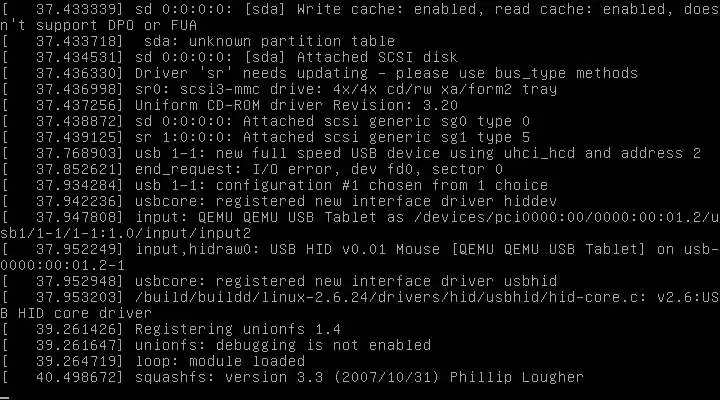Click the 'sda: unknown partition table' line

point(198,41)
